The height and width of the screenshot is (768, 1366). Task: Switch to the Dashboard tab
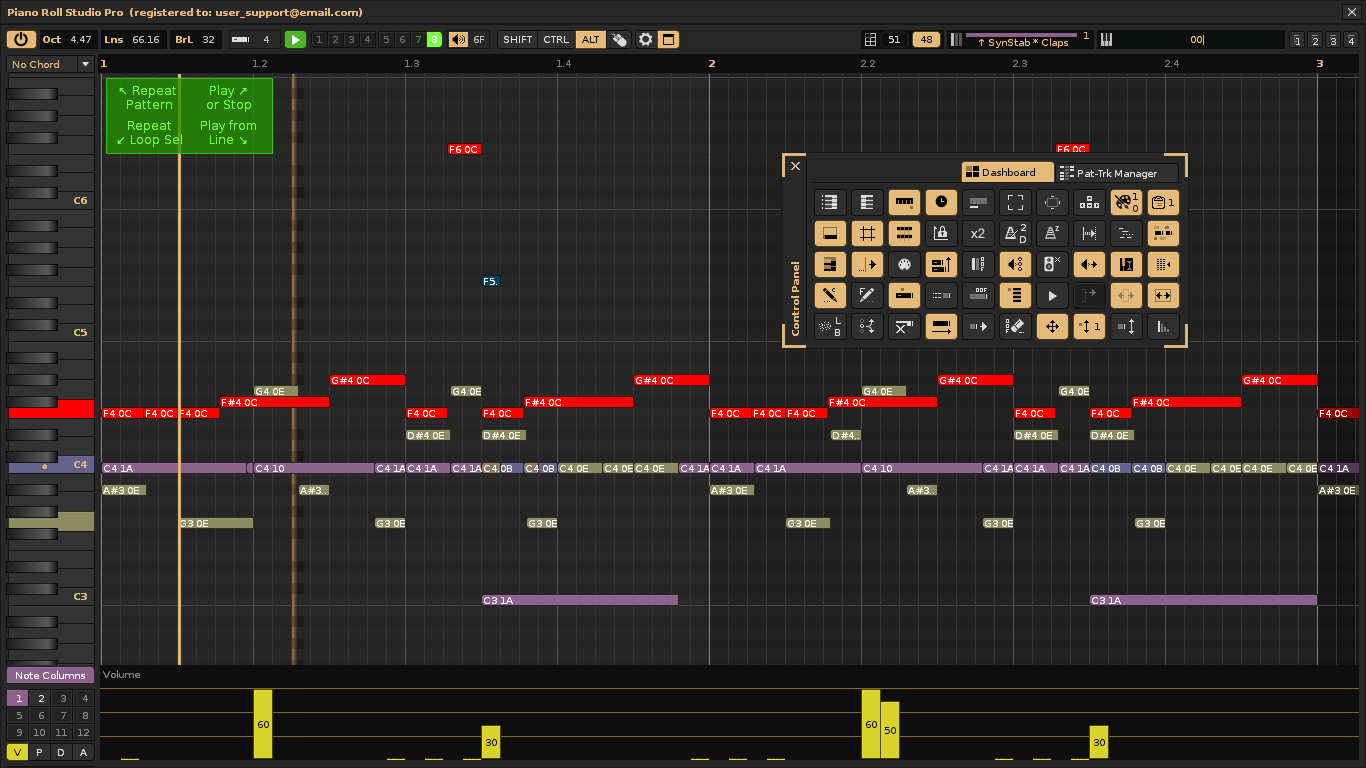pyautogui.click(x=1007, y=173)
